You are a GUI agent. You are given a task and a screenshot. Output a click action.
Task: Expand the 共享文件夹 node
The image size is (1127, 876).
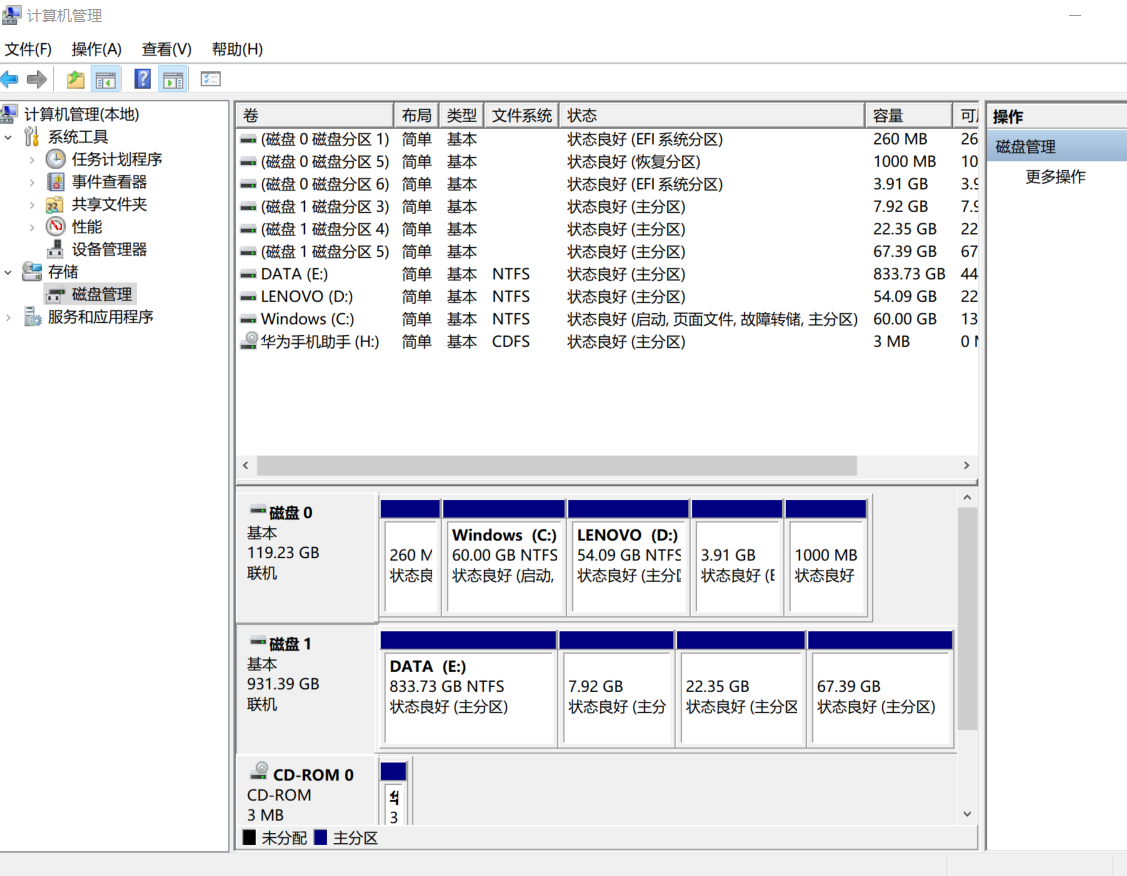coord(32,205)
